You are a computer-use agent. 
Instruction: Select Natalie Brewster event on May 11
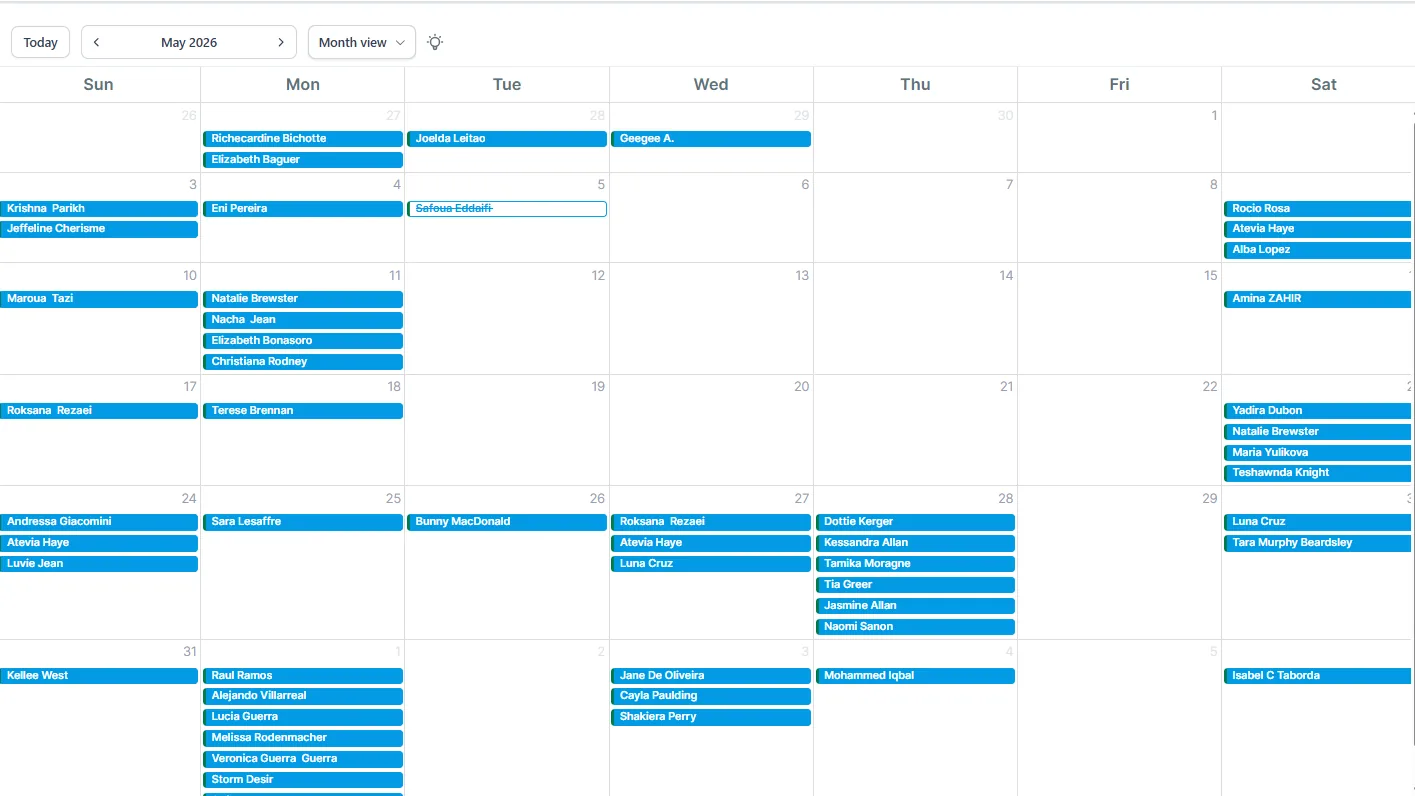click(x=303, y=299)
